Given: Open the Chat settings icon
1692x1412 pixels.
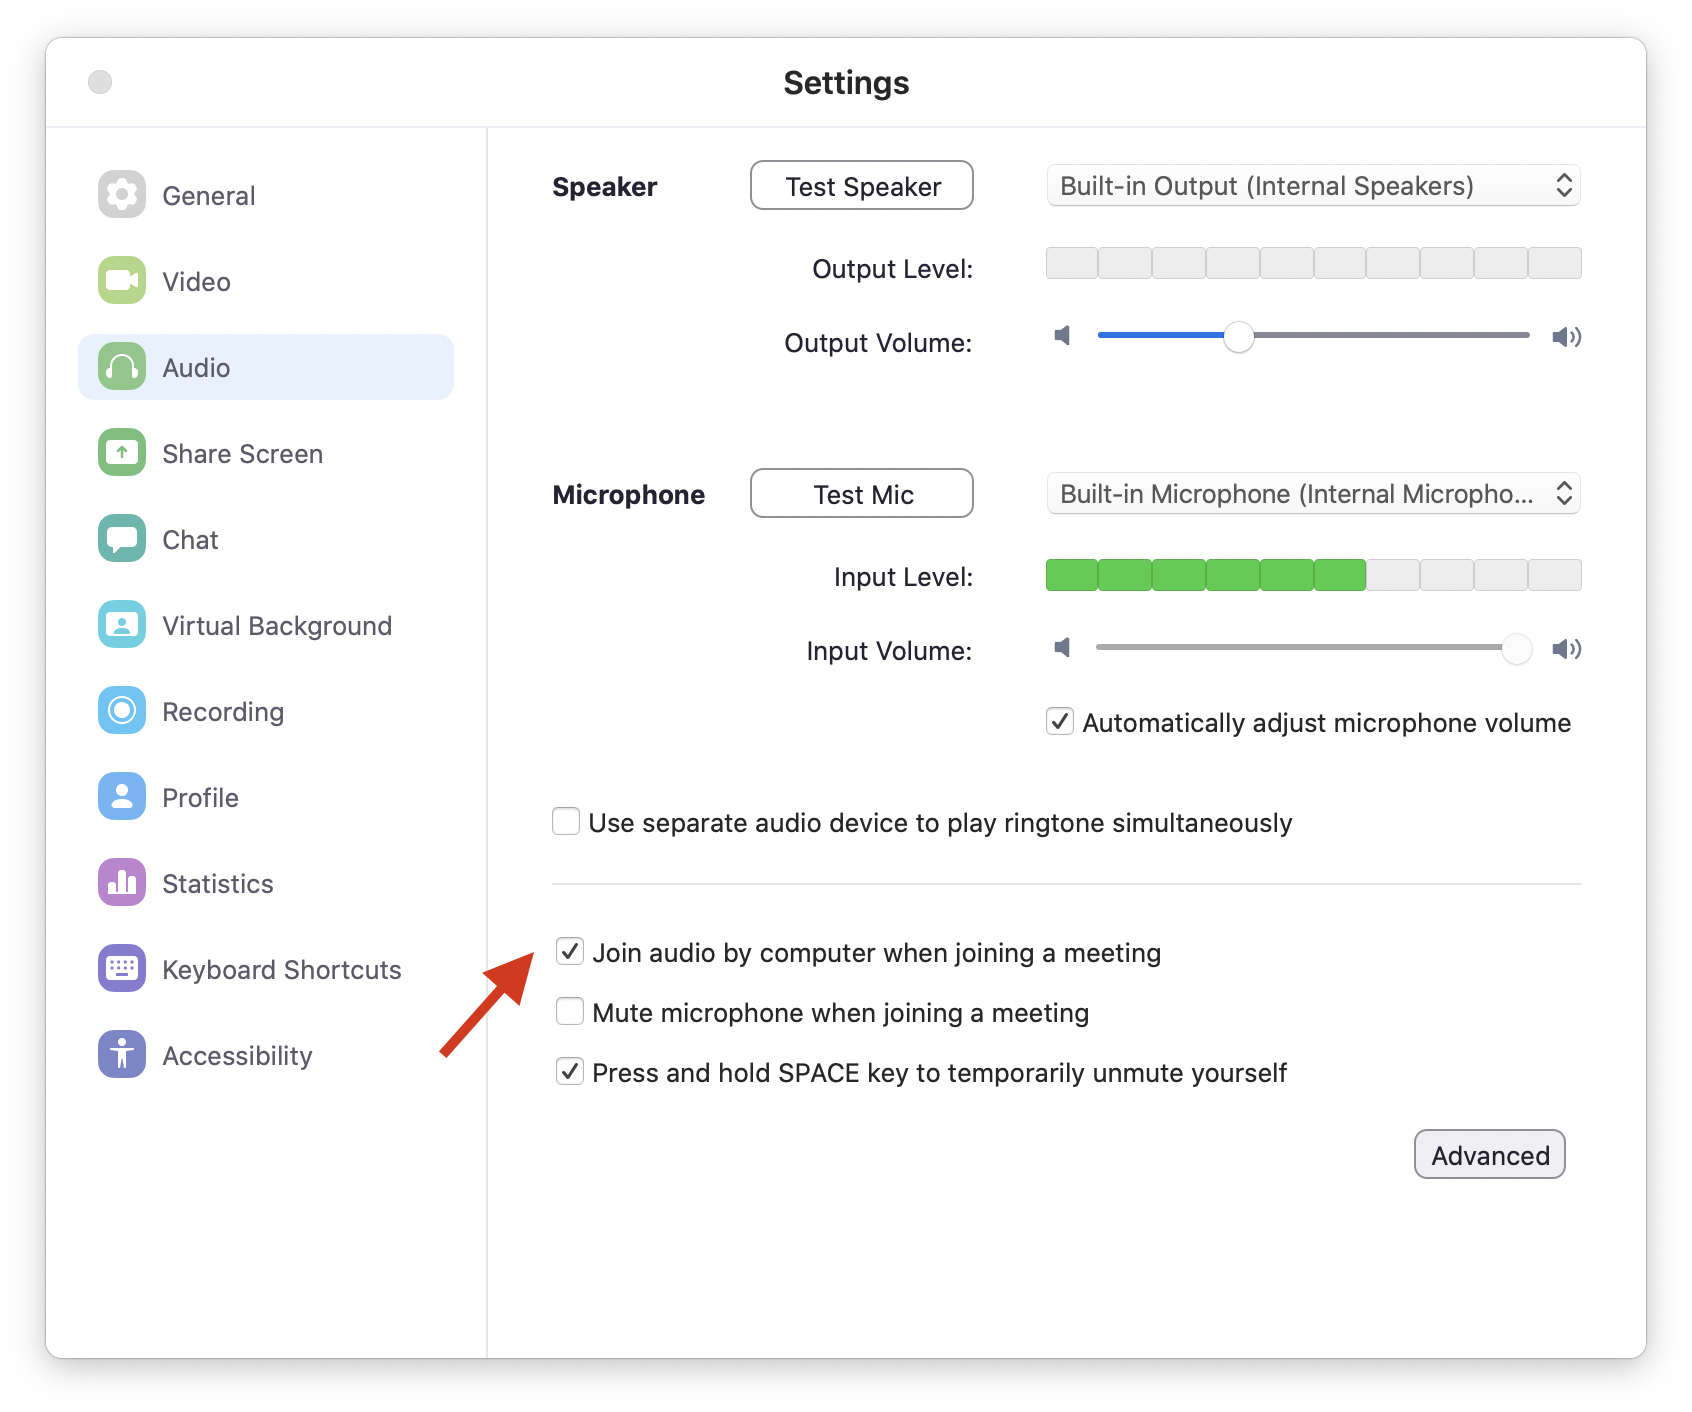Looking at the screenshot, I should coord(121,539).
